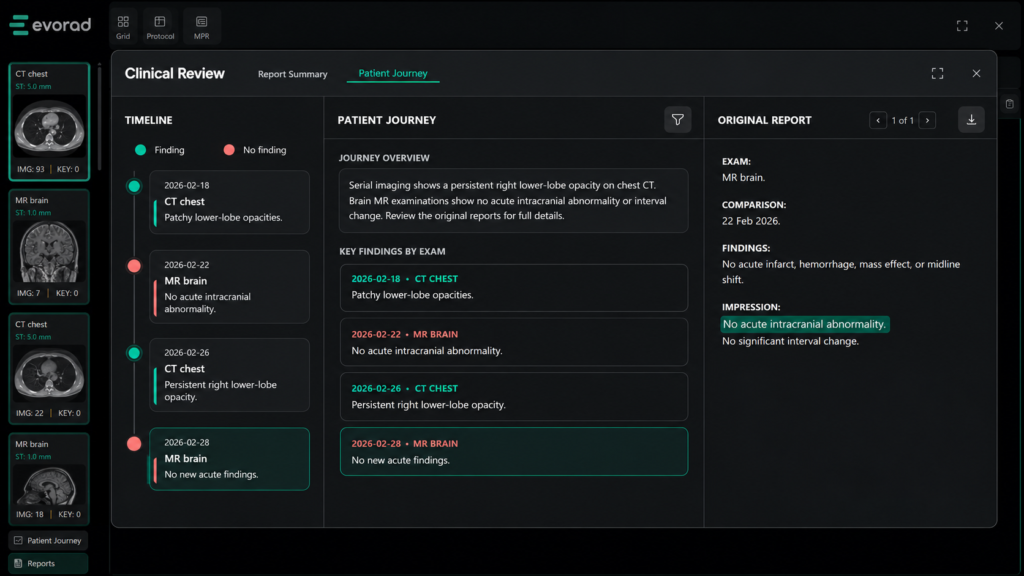Click highlighted text 'No acute intracranial abnormality.'
Screen dimensions: 1024x576
click(x=805, y=324)
